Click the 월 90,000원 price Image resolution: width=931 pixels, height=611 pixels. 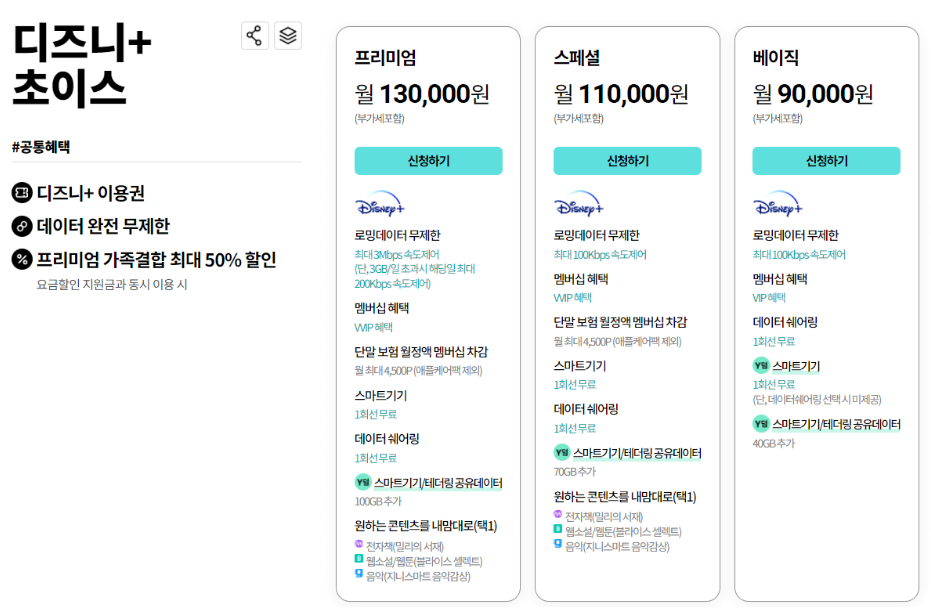[813, 94]
